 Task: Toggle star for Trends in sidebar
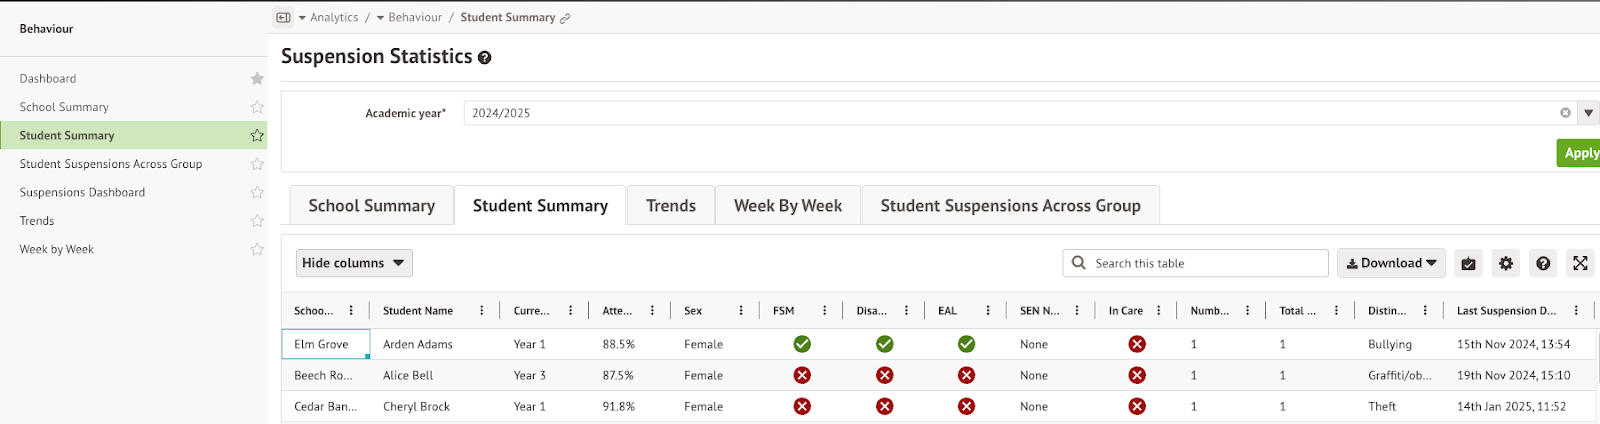257,221
